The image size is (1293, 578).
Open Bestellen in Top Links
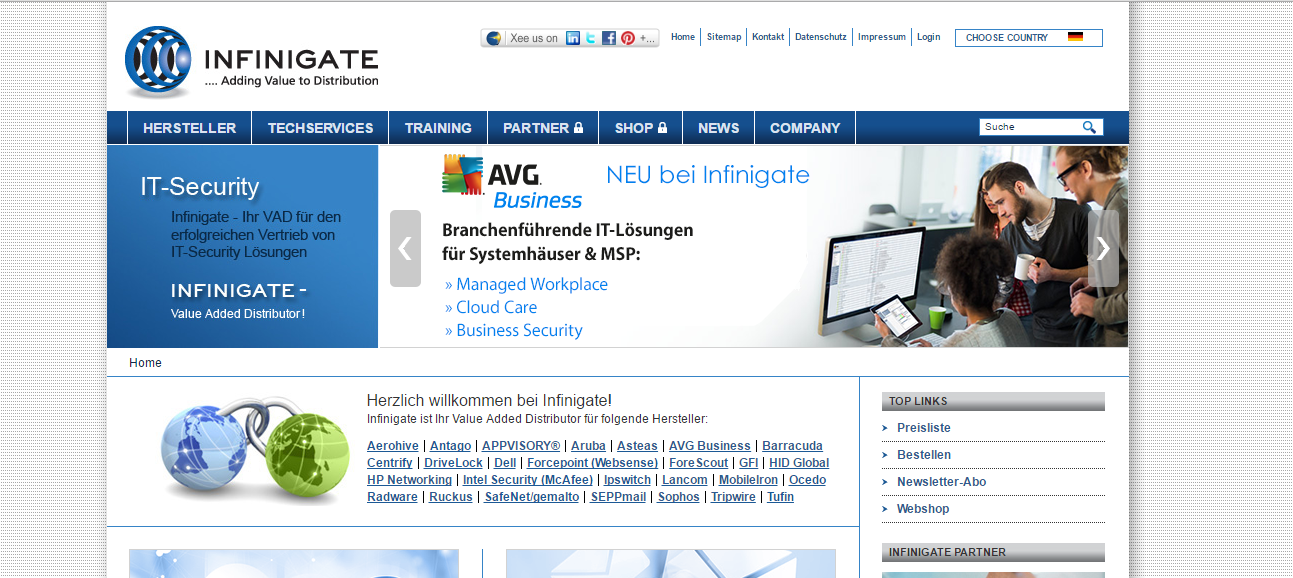tap(924, 455)
